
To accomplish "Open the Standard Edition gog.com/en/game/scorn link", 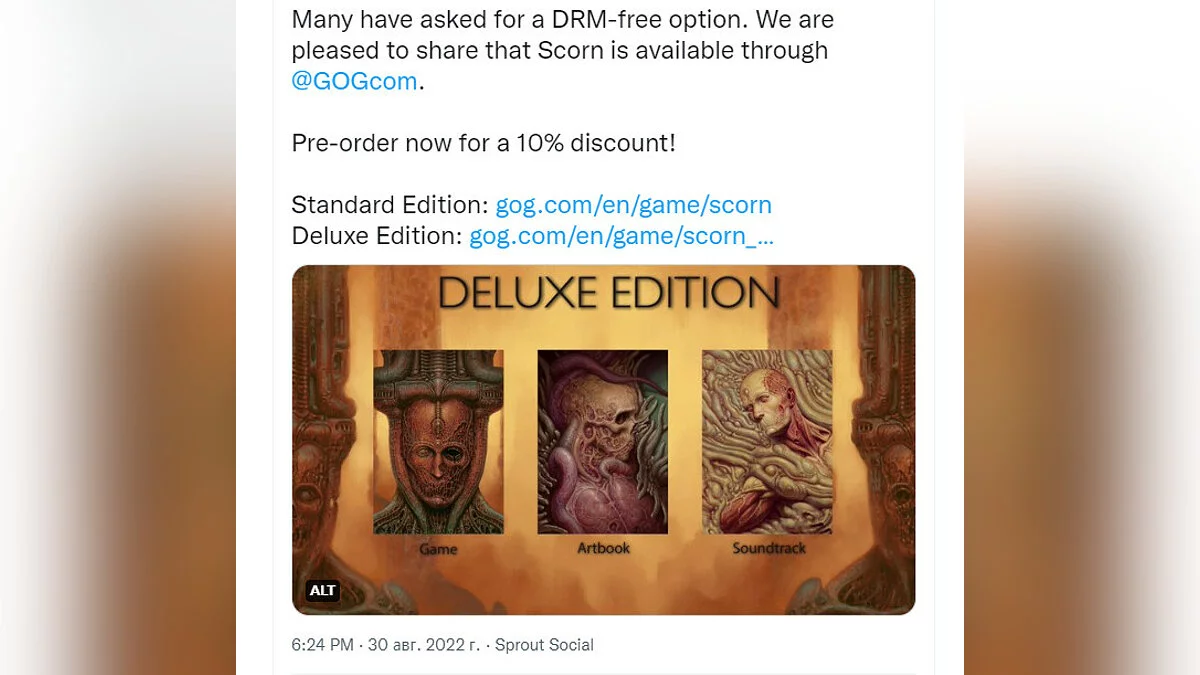I will click(x=634, y=205).
